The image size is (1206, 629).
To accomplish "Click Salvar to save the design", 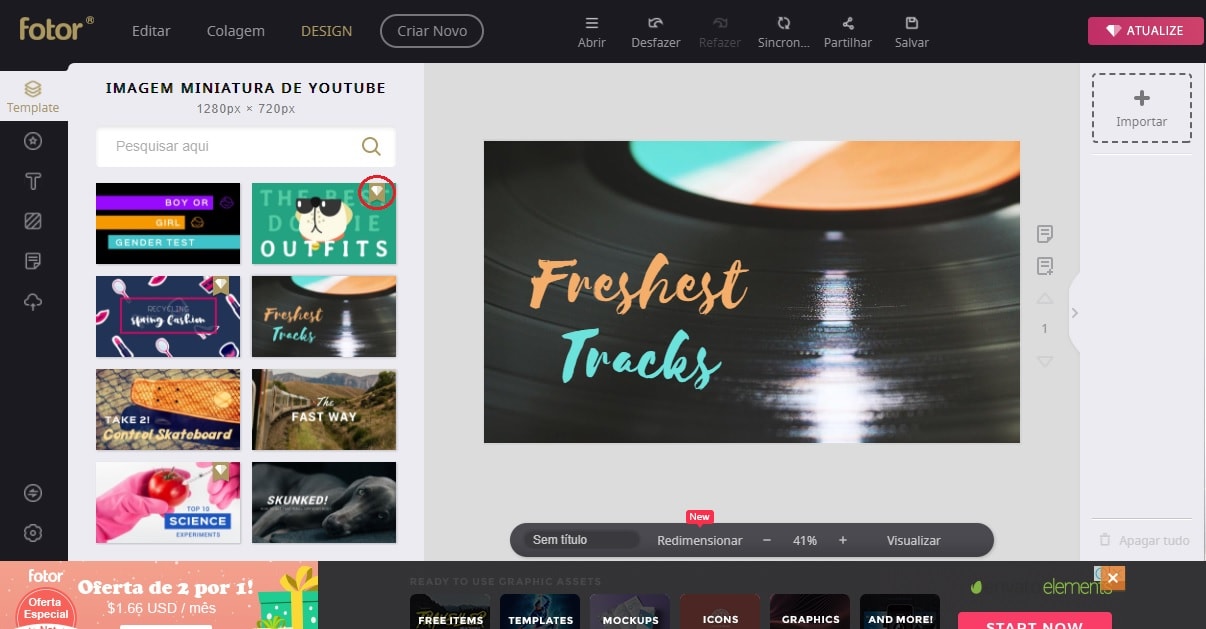I will (912, 32).
